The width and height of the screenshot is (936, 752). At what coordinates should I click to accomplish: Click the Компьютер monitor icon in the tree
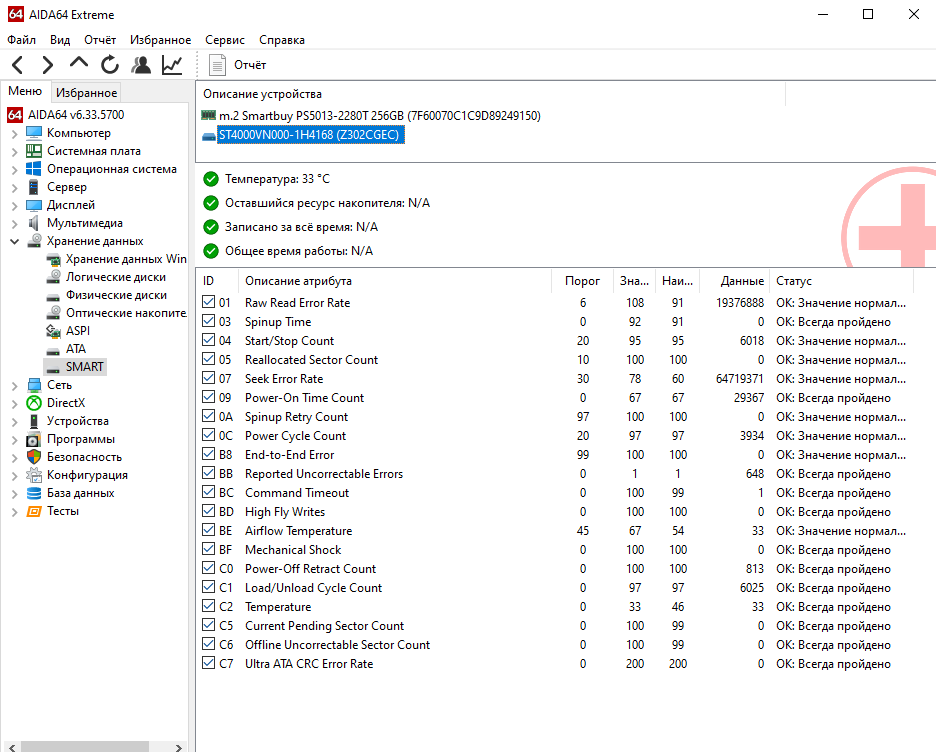pos(34,132)
